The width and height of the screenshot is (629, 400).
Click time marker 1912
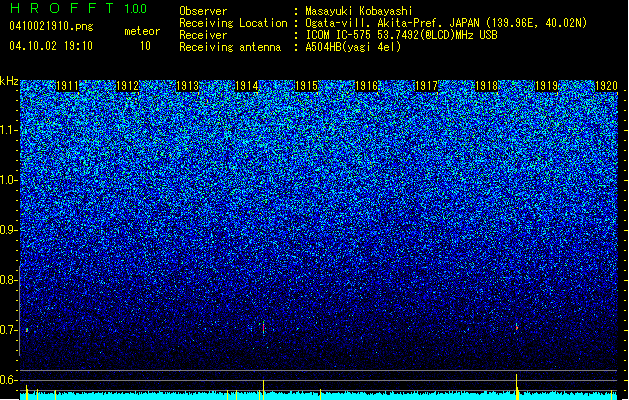coord(128,86)
